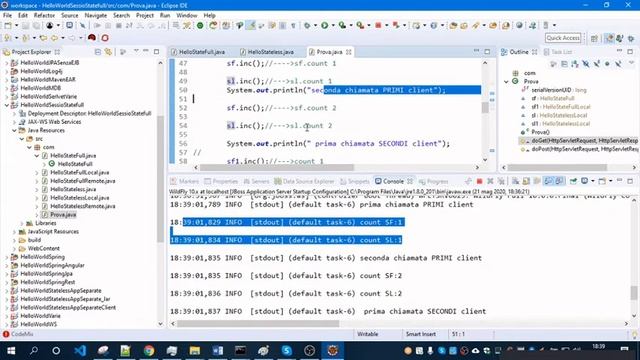
Task: Click Remove All Terminated Launches icon
Action: 501,181
